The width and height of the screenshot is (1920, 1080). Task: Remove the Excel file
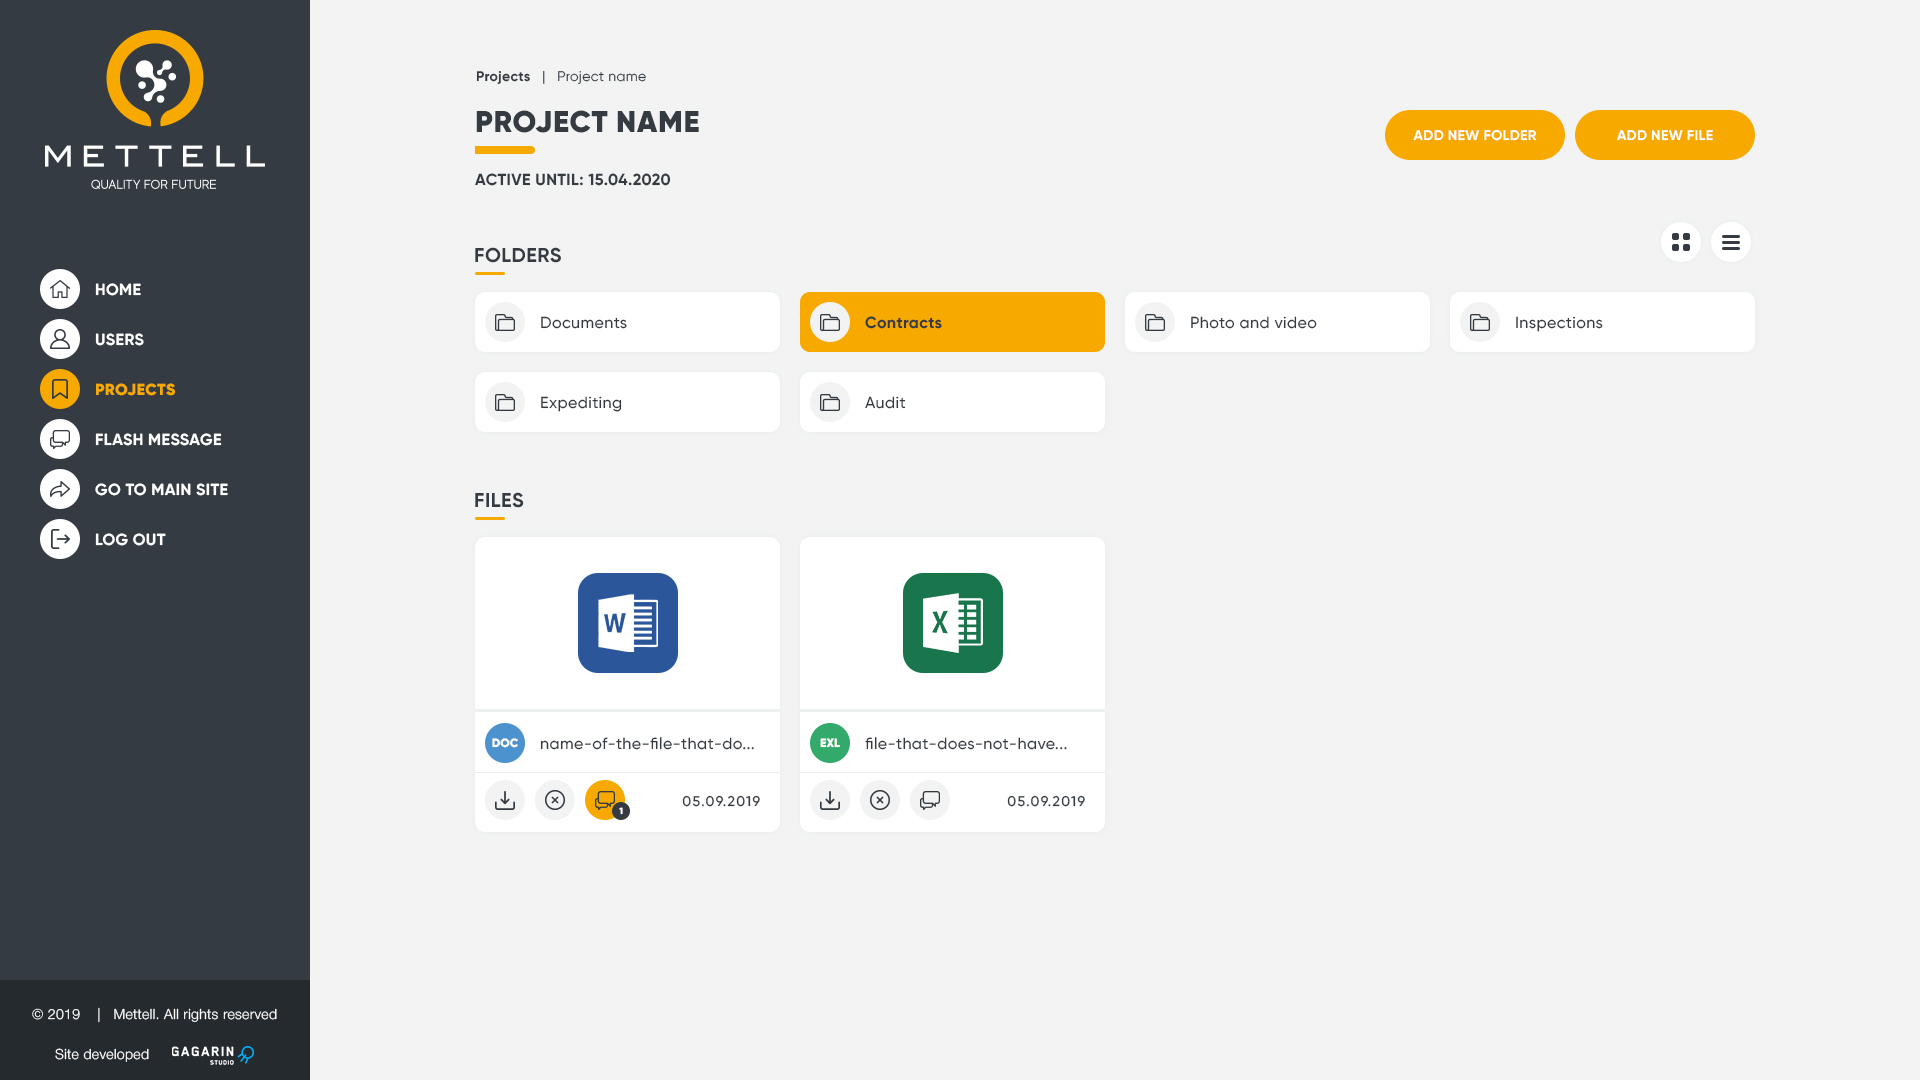(880, 800)
